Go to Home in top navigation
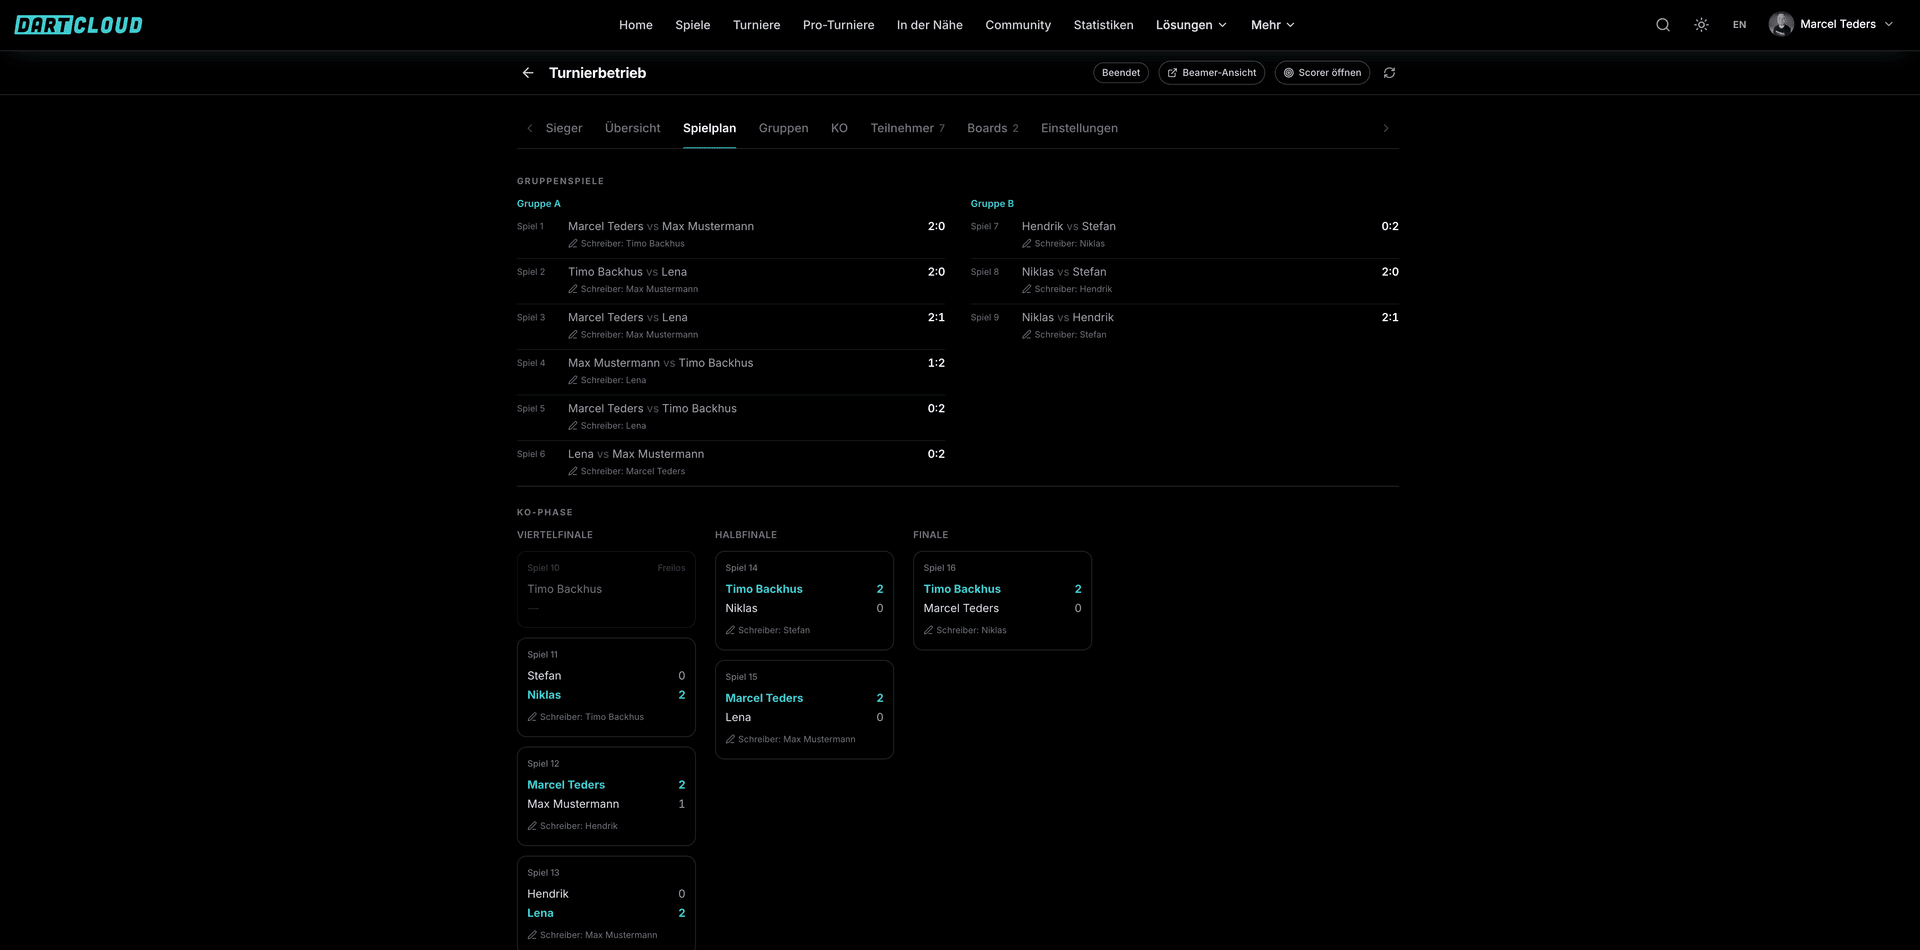The width and height of the screenshot is (1920, 950). coord(636,25)
